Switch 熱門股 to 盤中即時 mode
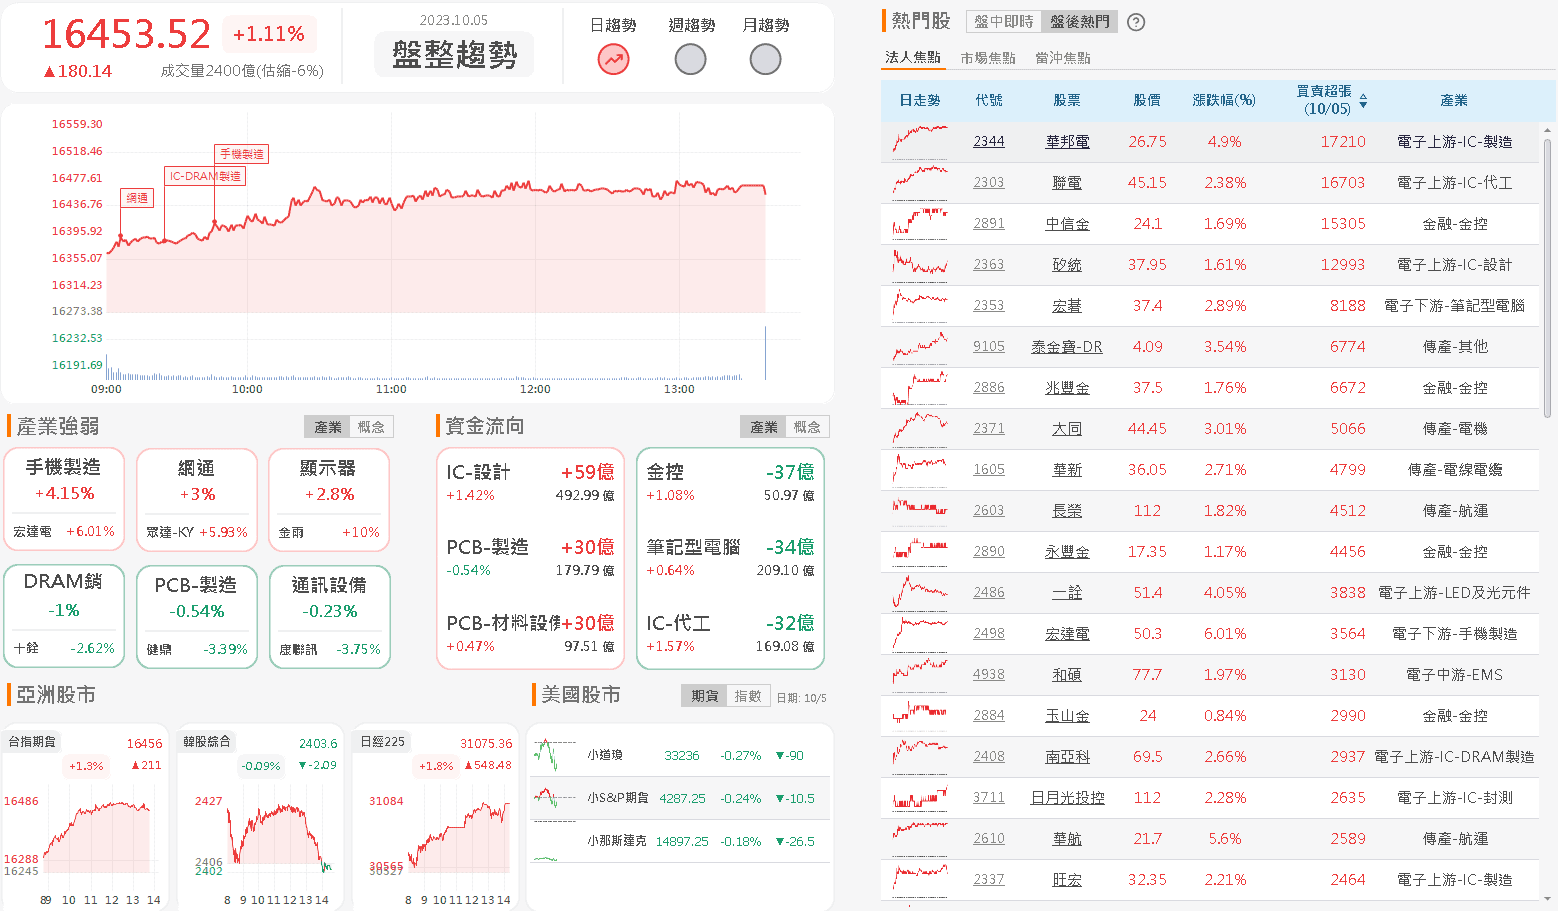 click(x=1004, y=22)
